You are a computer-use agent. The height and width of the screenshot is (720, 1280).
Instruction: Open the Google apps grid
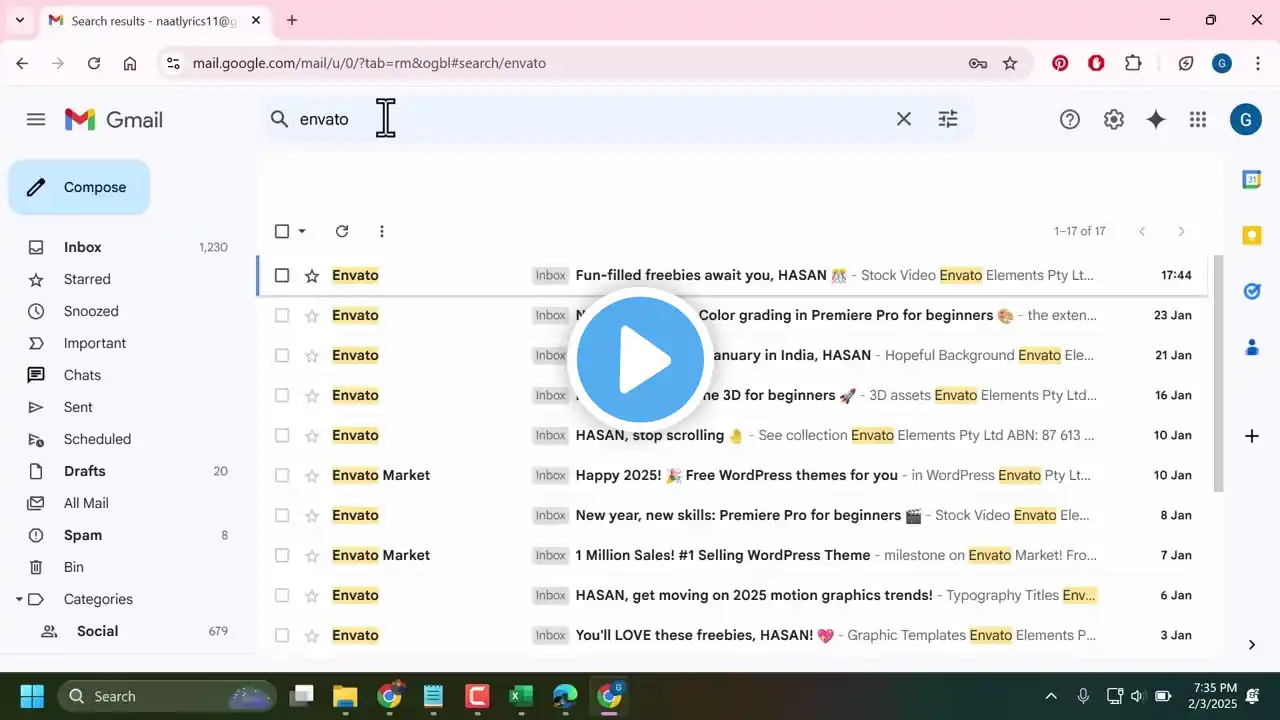coord(1197,120)
